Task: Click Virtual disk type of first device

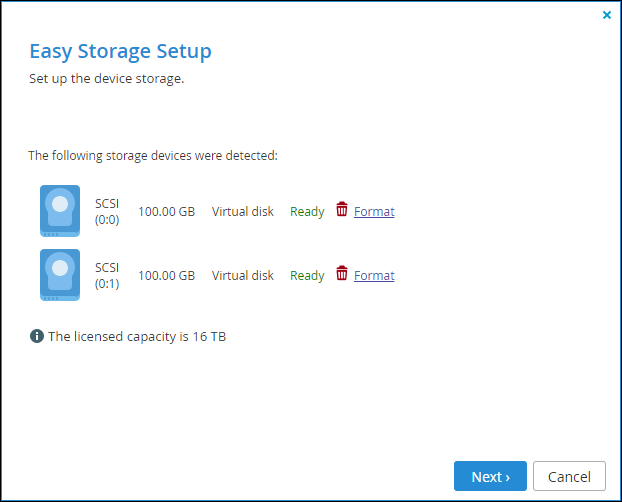Action: pyautogui.click(x=243, y=212)
